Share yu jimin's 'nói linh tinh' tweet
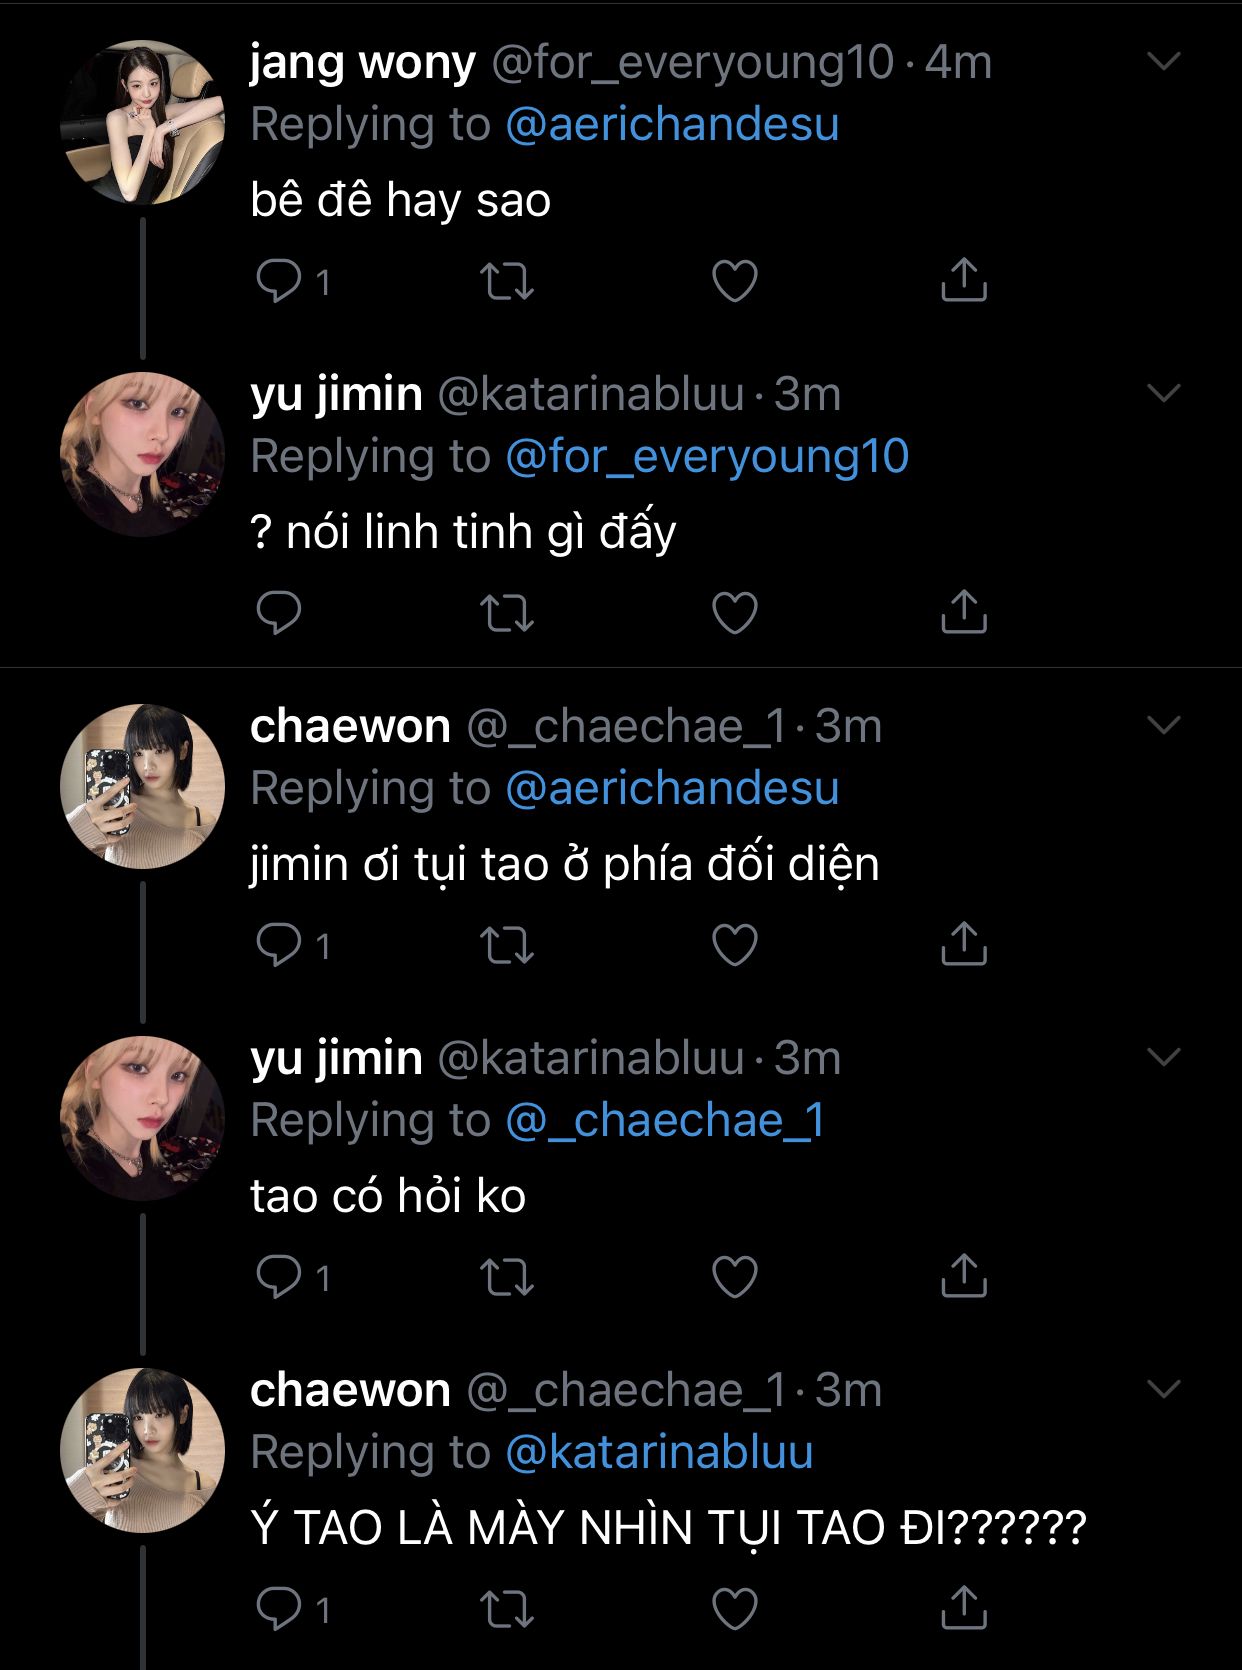The image size is (1242, 1670). click(x=964, y=612)
